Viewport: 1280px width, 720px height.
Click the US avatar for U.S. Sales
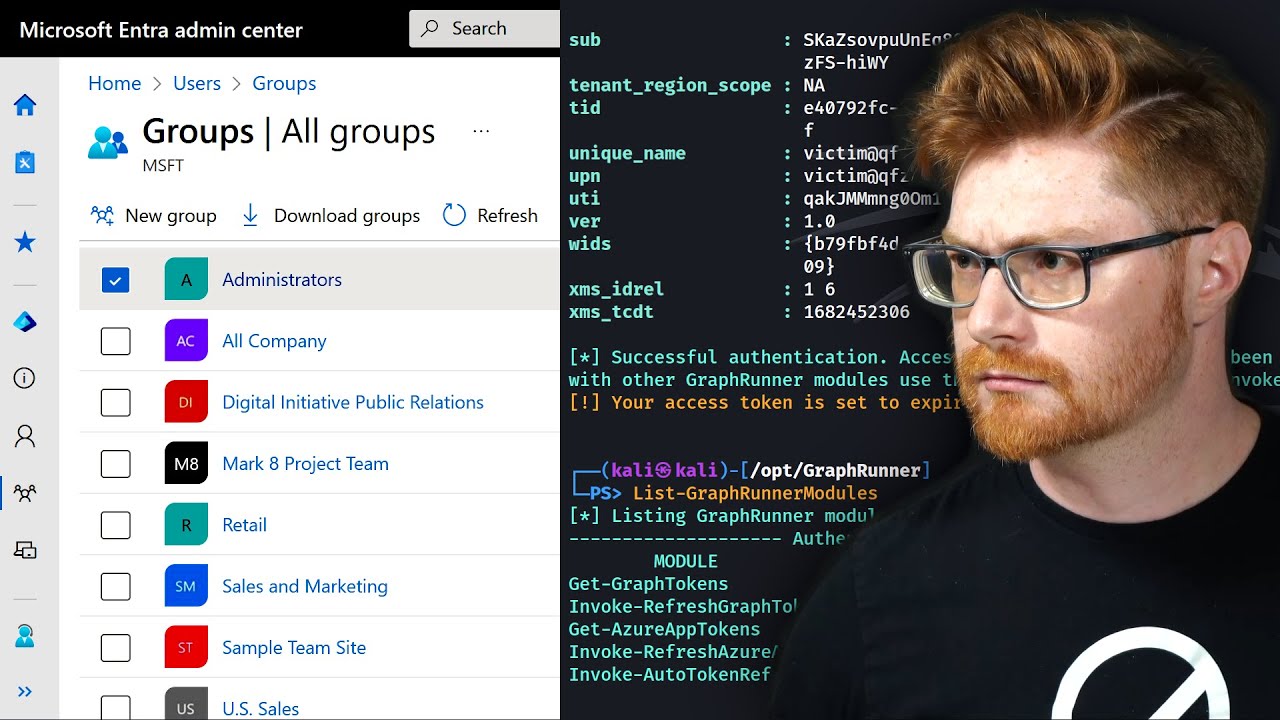(x=186, y=703)
